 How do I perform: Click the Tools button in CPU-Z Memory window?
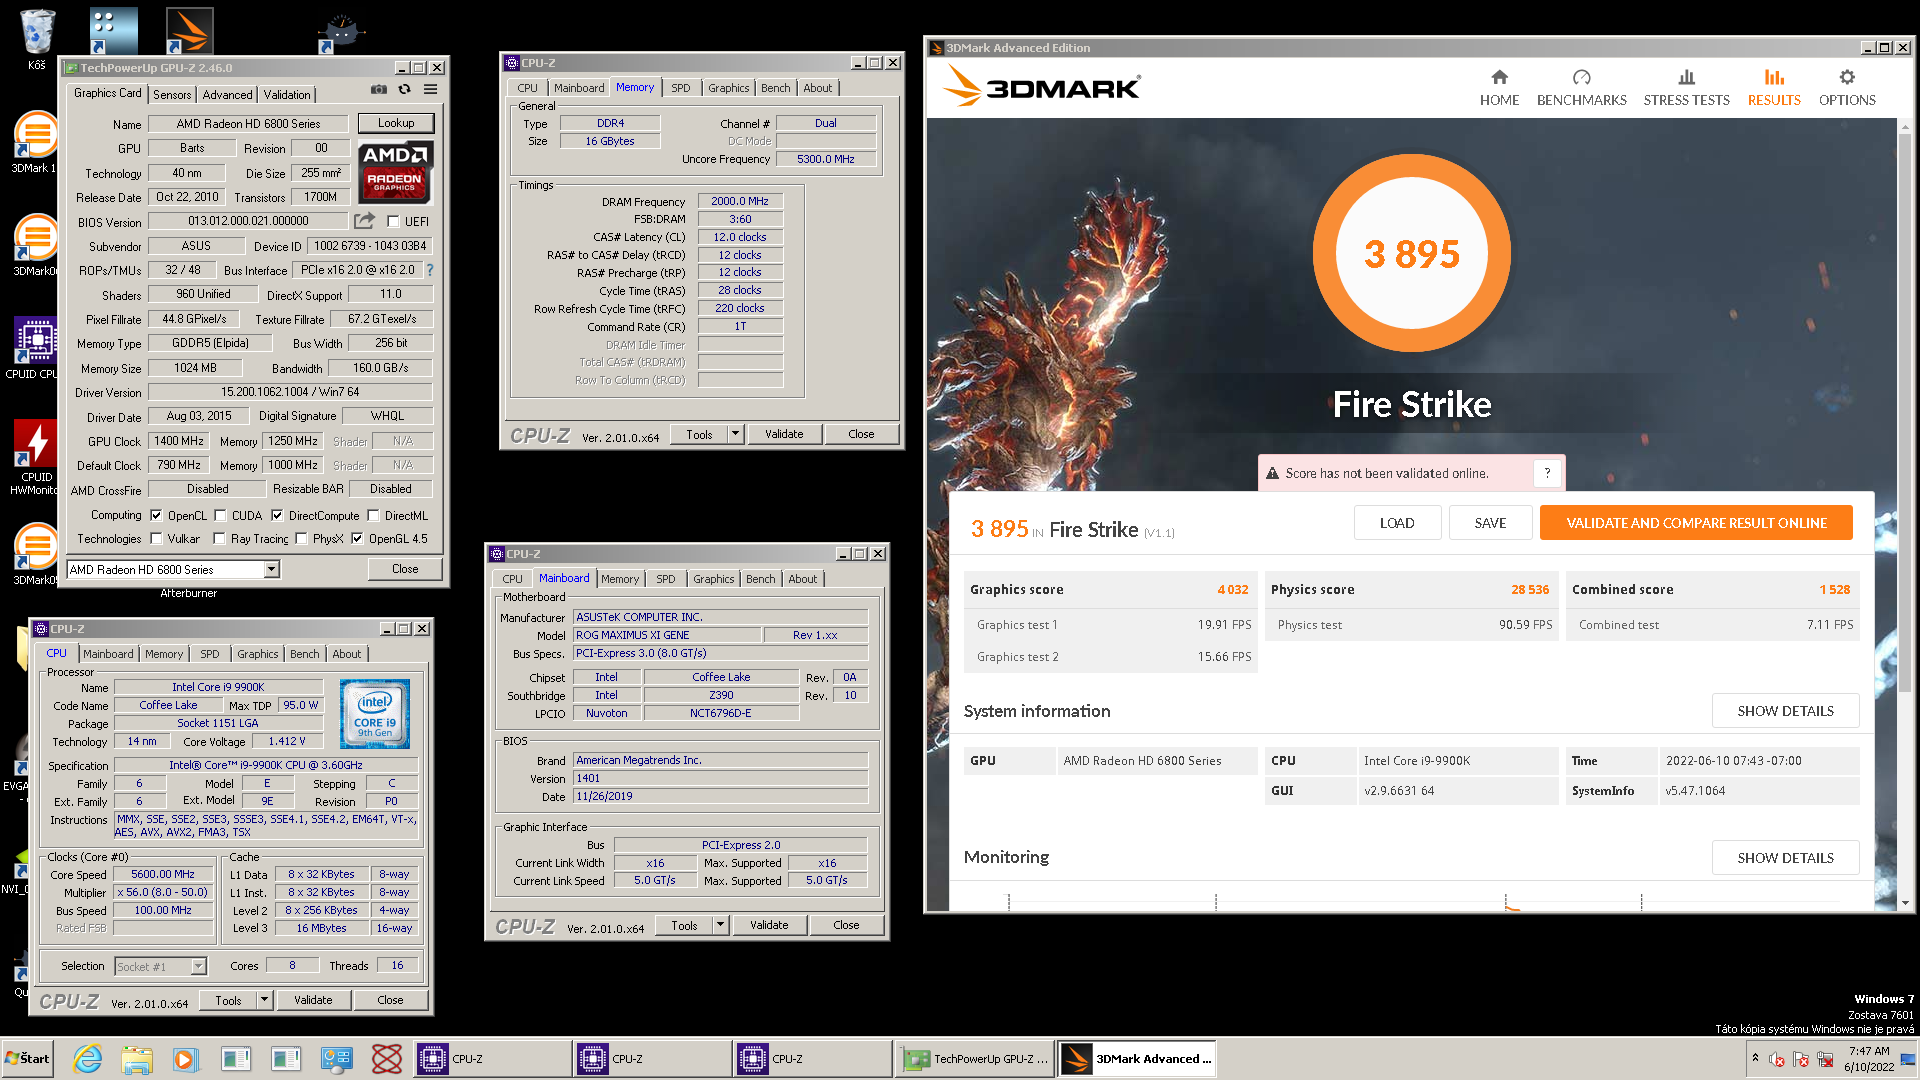tap(699, 434)
